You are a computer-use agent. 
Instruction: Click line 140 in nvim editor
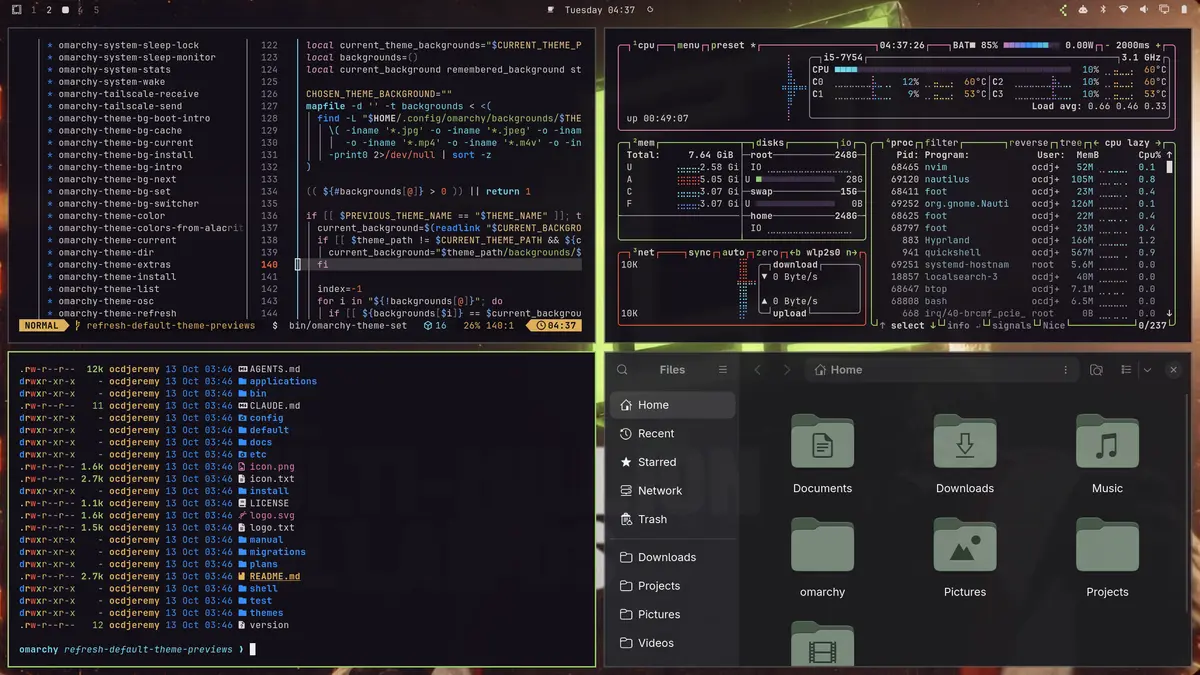(440, 265)
